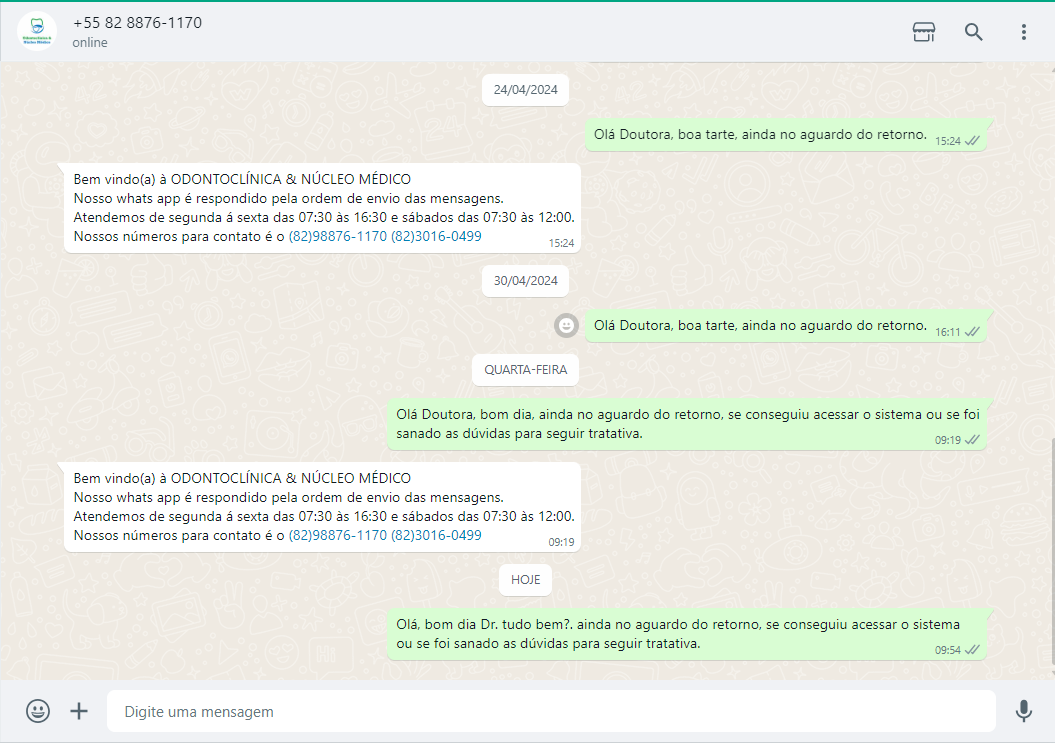Open the contact's profile picture
This screenshot has width=1055, height=743.
point(37,31)
